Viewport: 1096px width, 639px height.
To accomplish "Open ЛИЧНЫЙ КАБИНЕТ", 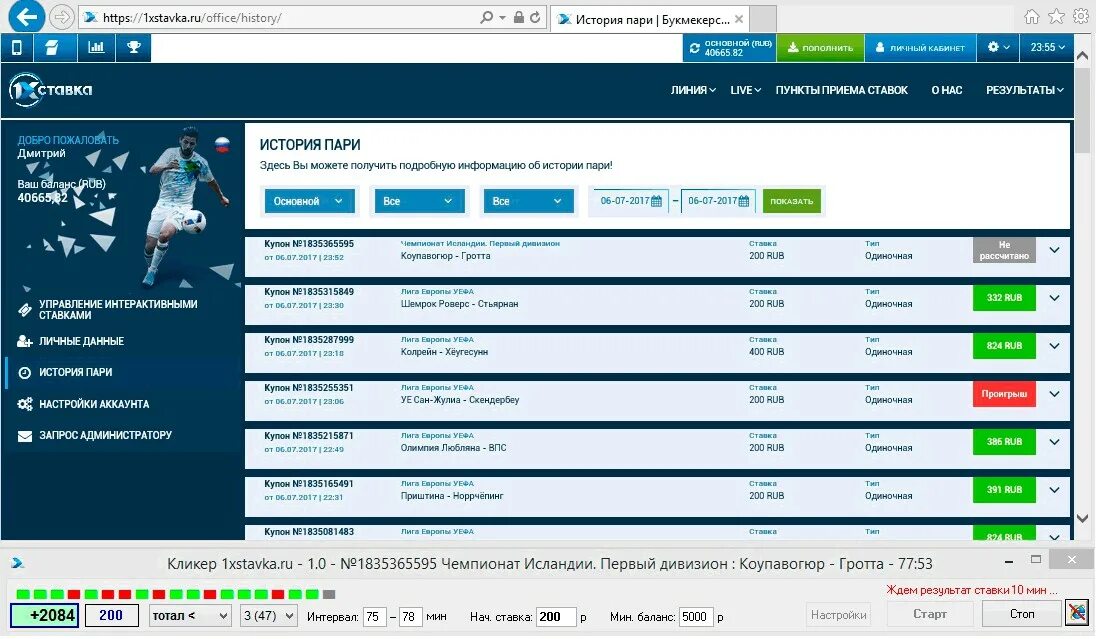I will click(921, 48).
